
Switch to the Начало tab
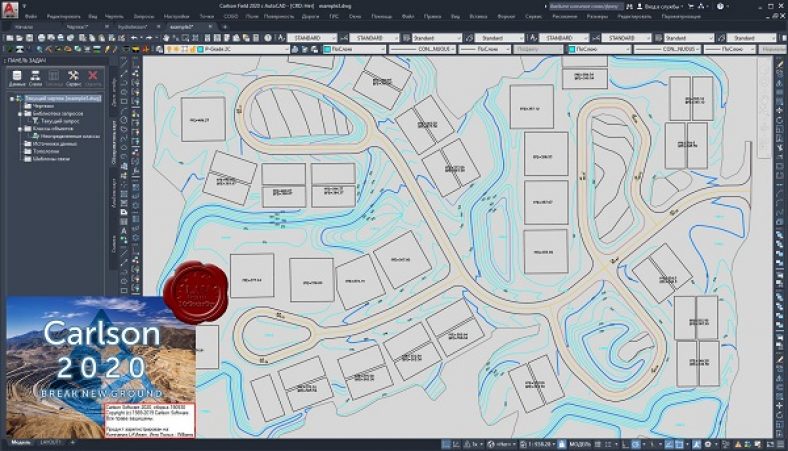(x=24, y=27)
